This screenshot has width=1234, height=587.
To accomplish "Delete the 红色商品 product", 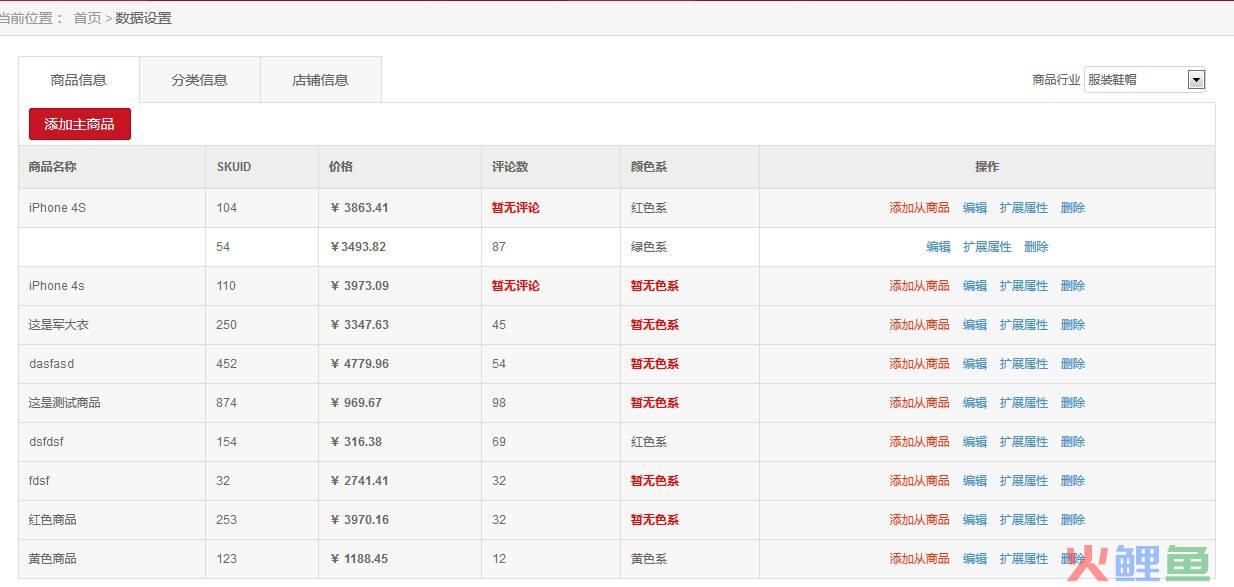I will [1073, 520].
